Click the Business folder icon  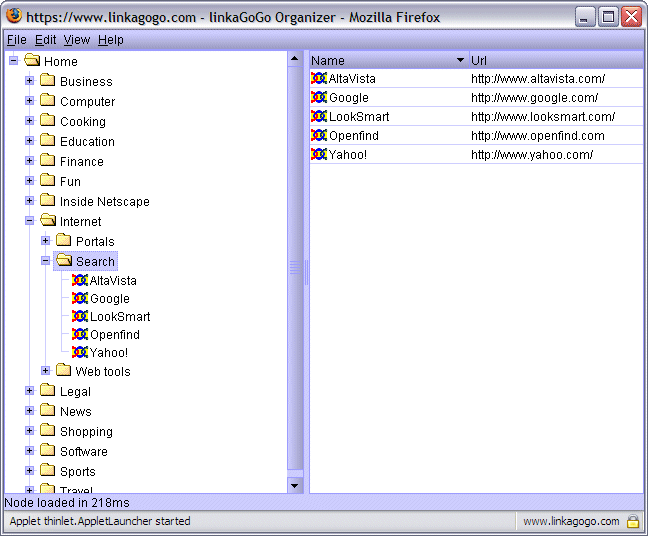pyautogui.click(x=48, y=80)
